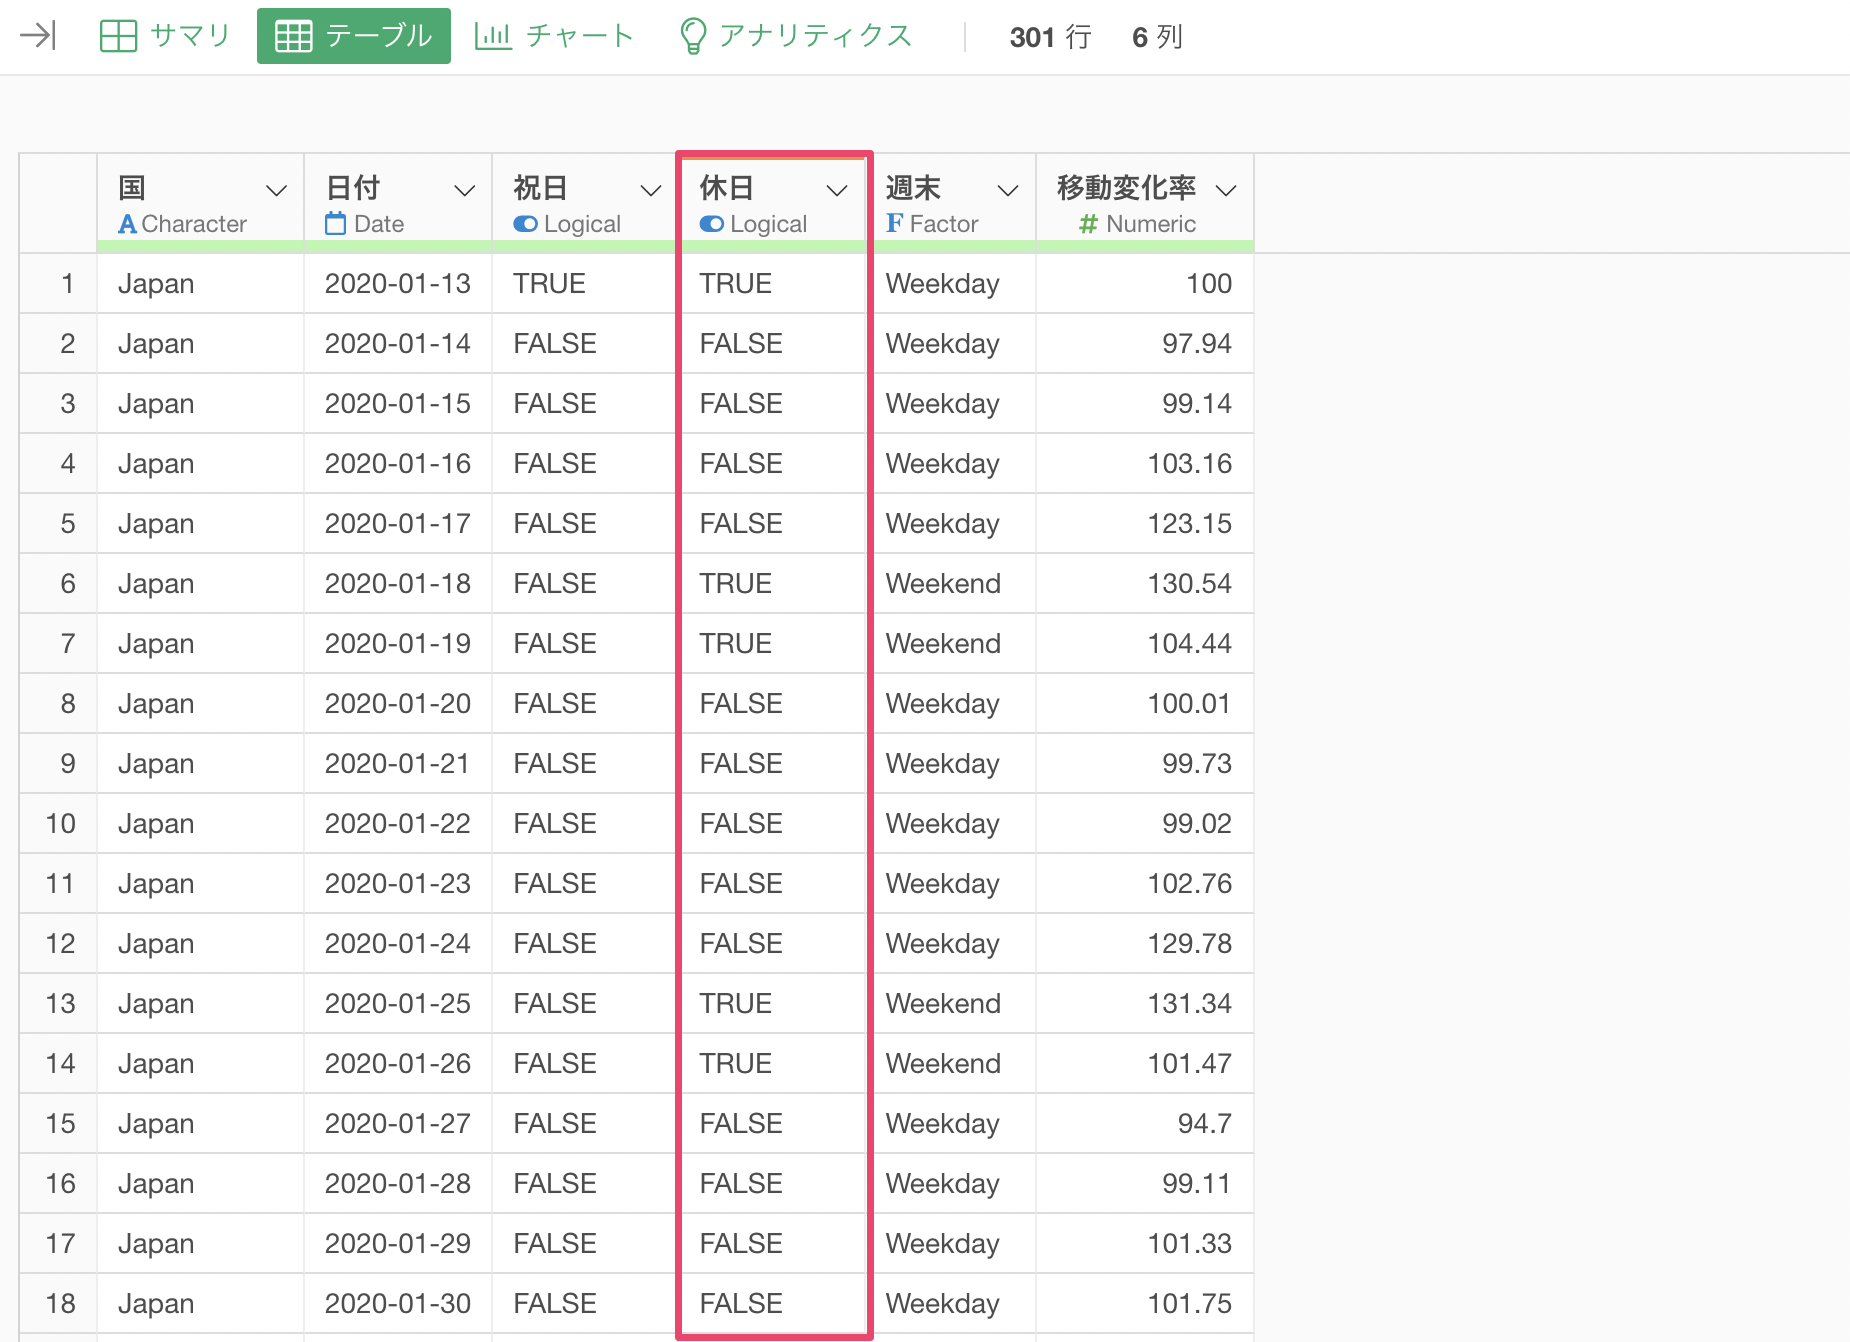1850x1342 pixels.
Task: Click the Logical toggle icon under 休日
Action: point(712,224)
